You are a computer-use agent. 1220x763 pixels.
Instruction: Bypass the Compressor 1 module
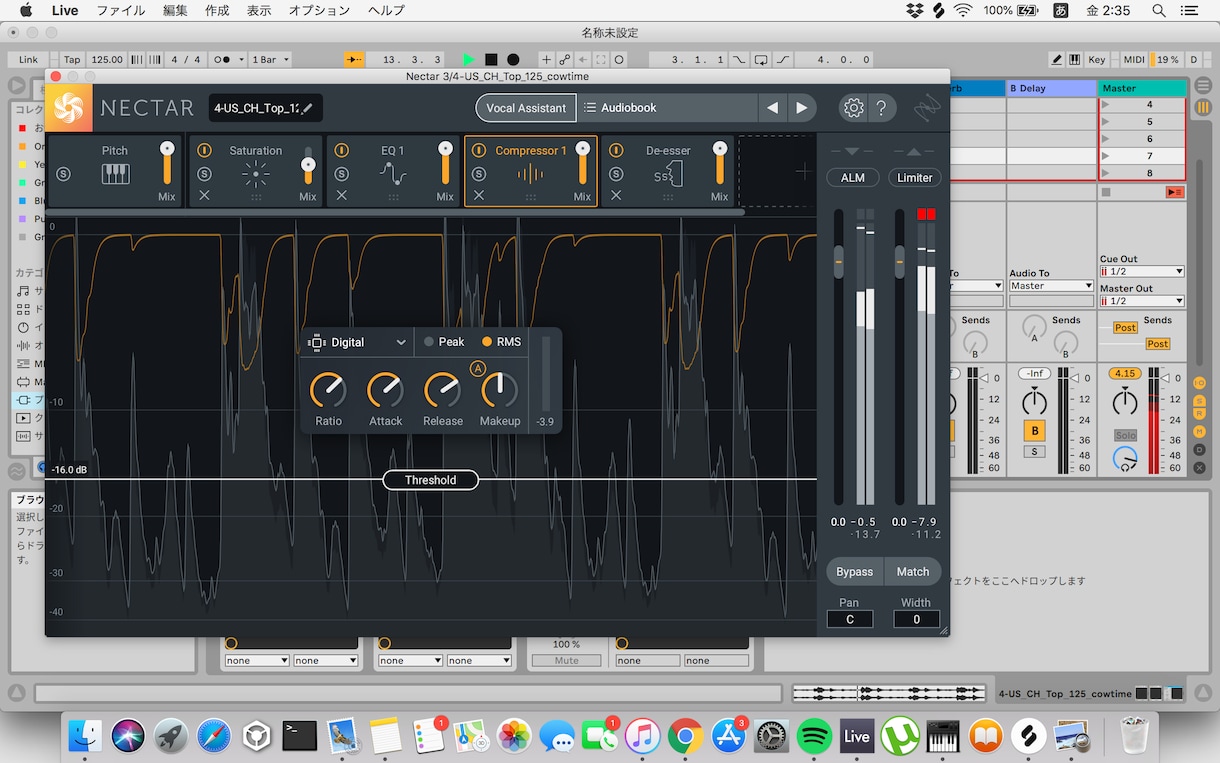point(479,151)
